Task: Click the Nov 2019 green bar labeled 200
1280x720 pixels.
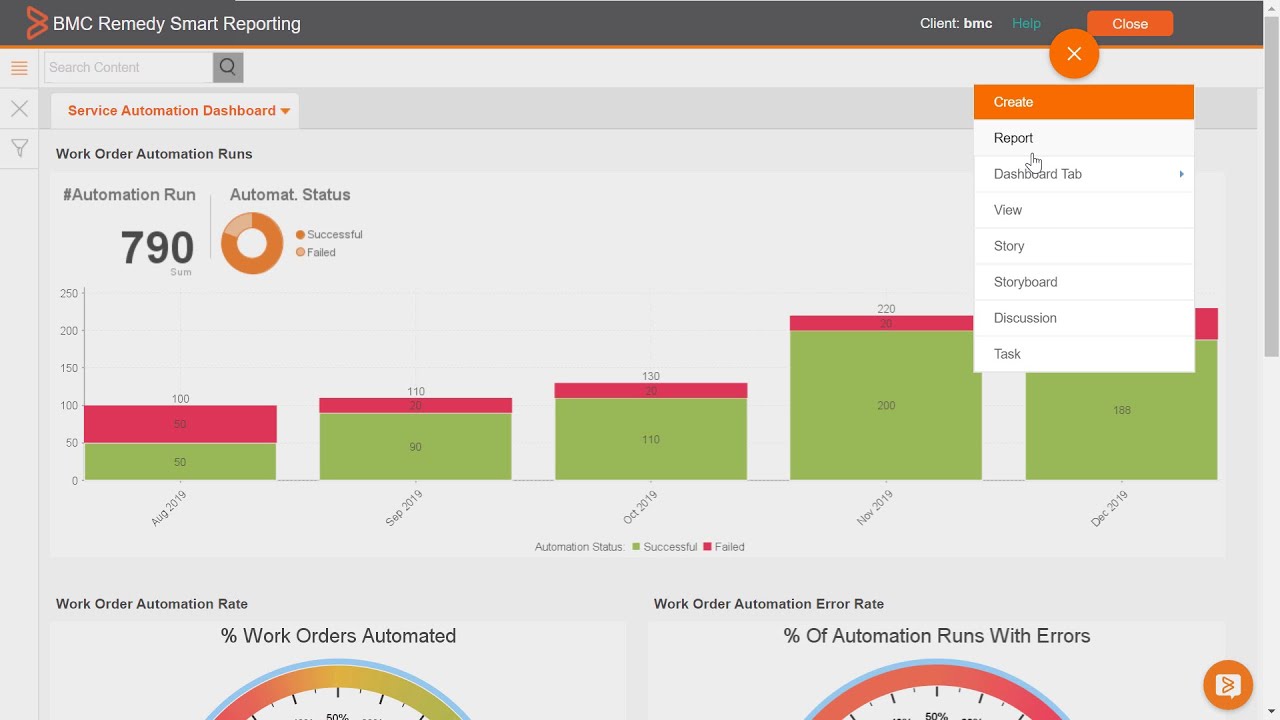Action: click(886, 405)
